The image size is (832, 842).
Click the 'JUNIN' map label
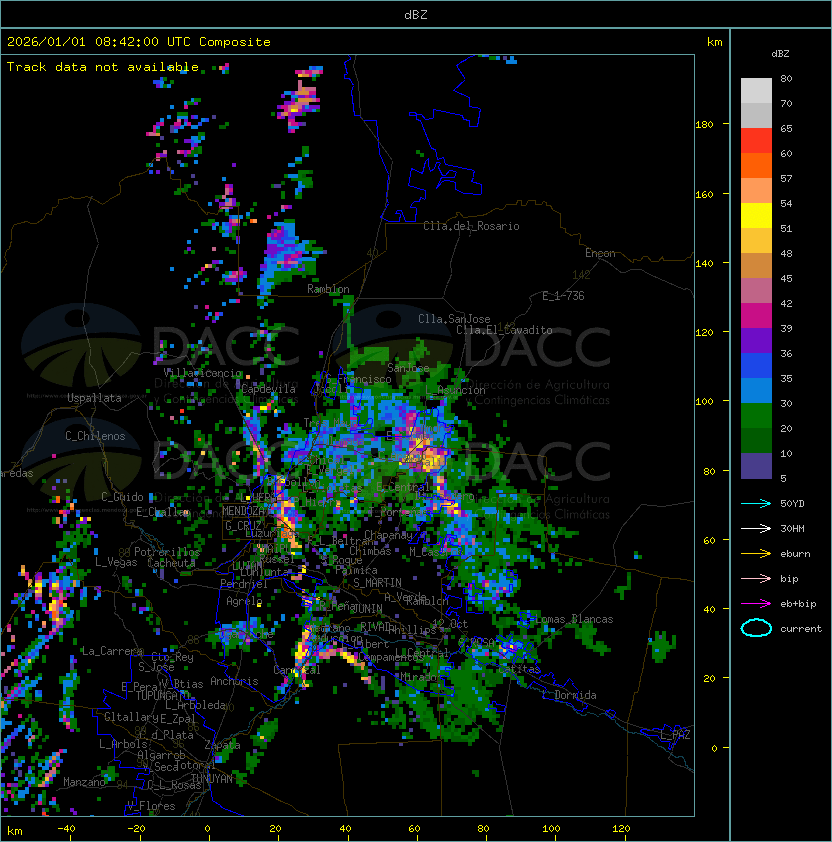(367, 608)
